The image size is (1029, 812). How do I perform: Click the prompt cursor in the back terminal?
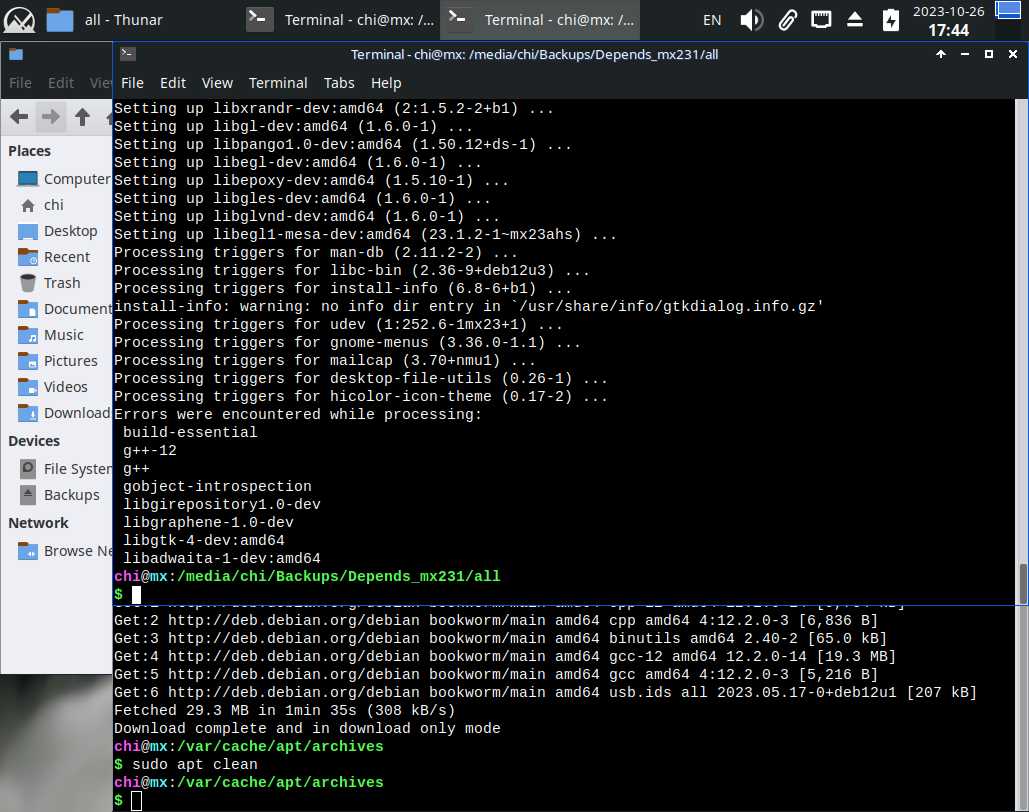coord(136,801)
